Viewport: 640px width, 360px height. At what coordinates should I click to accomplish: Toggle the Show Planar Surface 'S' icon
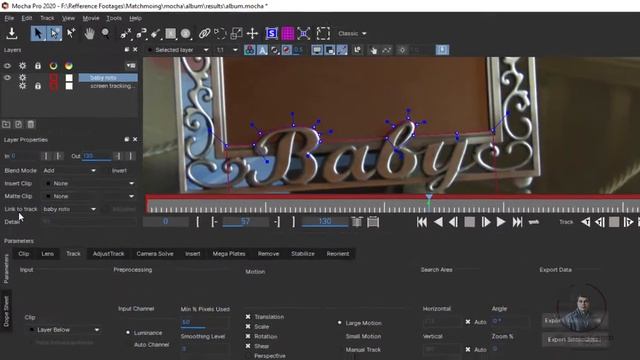(x=271, y=33)
